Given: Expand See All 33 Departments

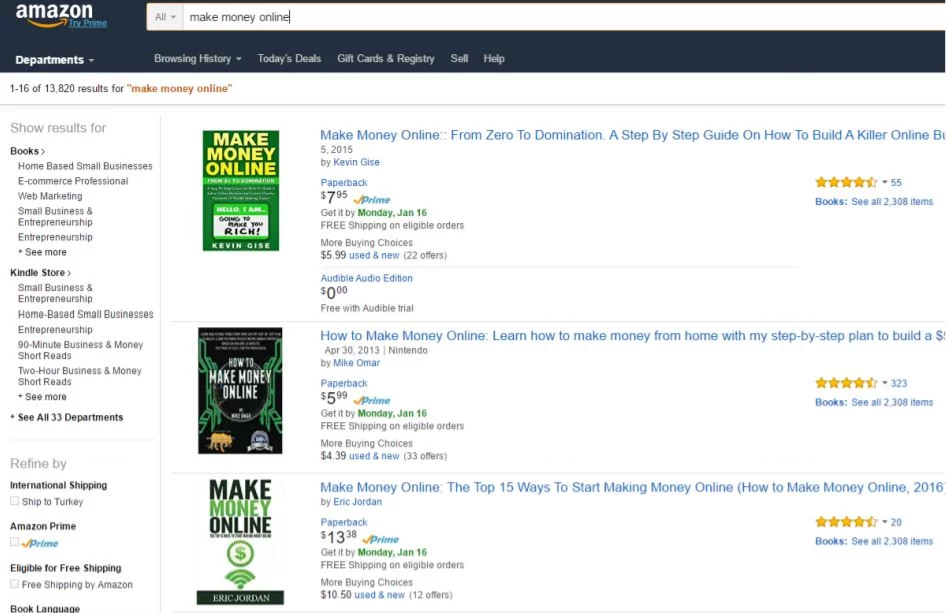Looking at the screenshot, I should pyautogui.click(x=66, y=417).
